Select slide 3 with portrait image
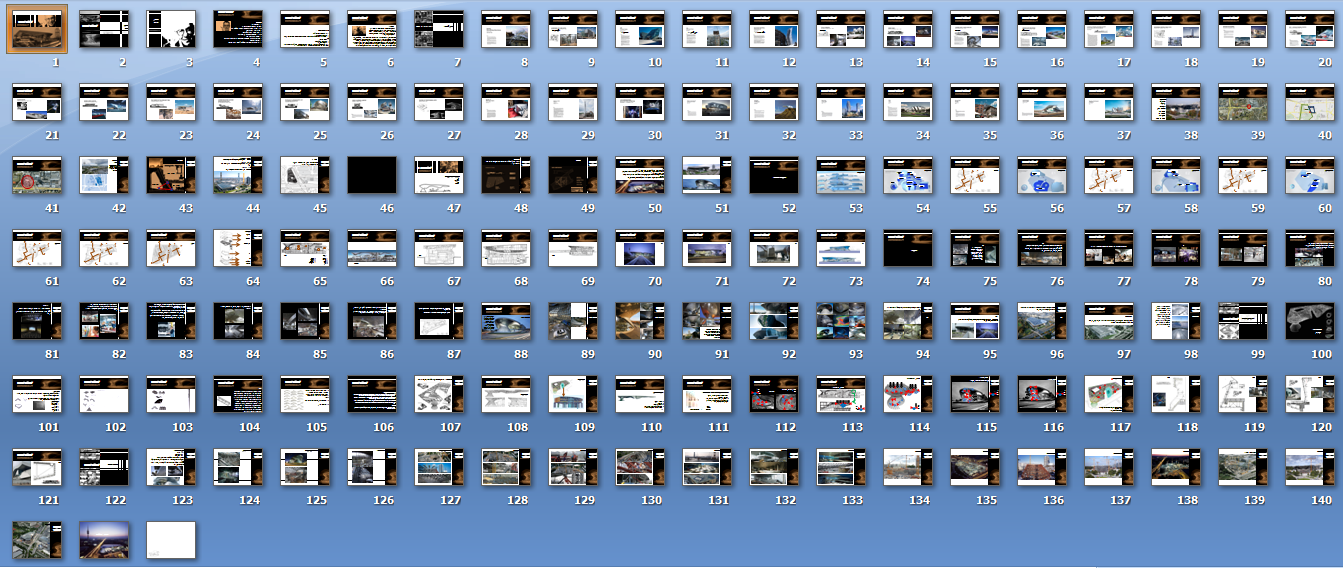The height and width of the screenshot is (568, 1343). pyautogui.click(x=171, y=29)
